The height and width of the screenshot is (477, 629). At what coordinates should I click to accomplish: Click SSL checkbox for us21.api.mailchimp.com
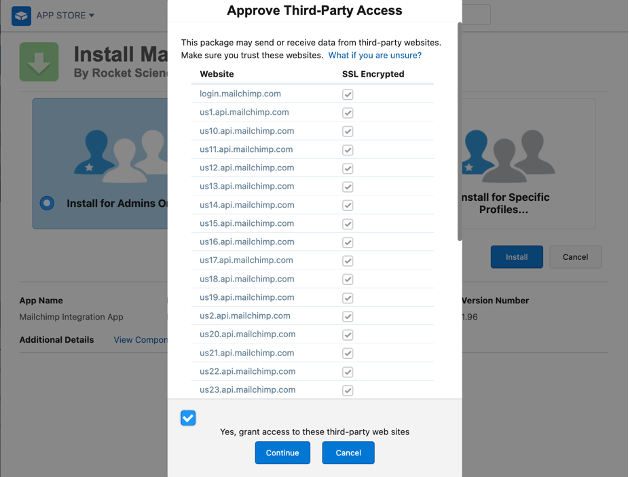pos(347,353)
